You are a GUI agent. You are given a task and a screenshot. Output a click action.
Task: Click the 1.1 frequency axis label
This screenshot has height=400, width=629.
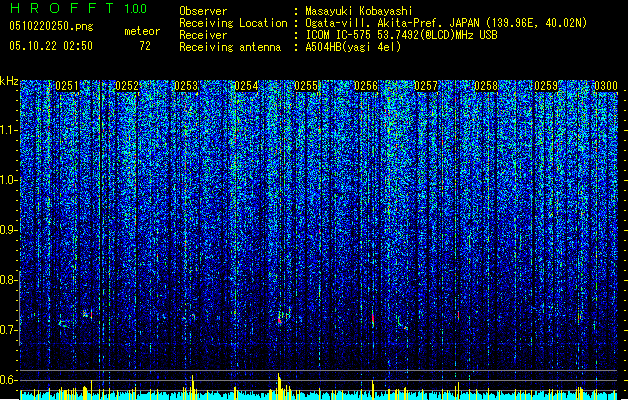(x=8, y=130)
